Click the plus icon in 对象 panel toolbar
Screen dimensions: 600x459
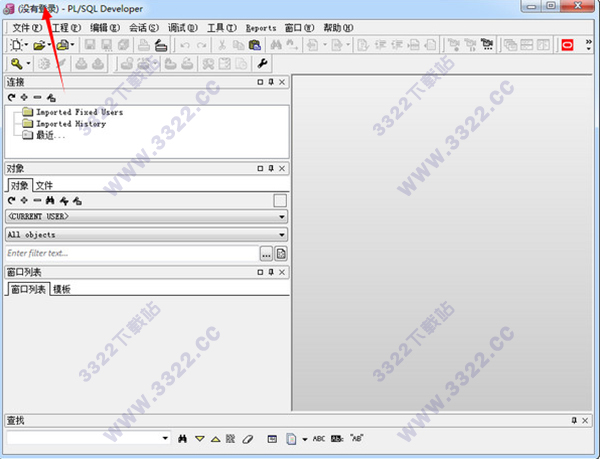(24, 200)
